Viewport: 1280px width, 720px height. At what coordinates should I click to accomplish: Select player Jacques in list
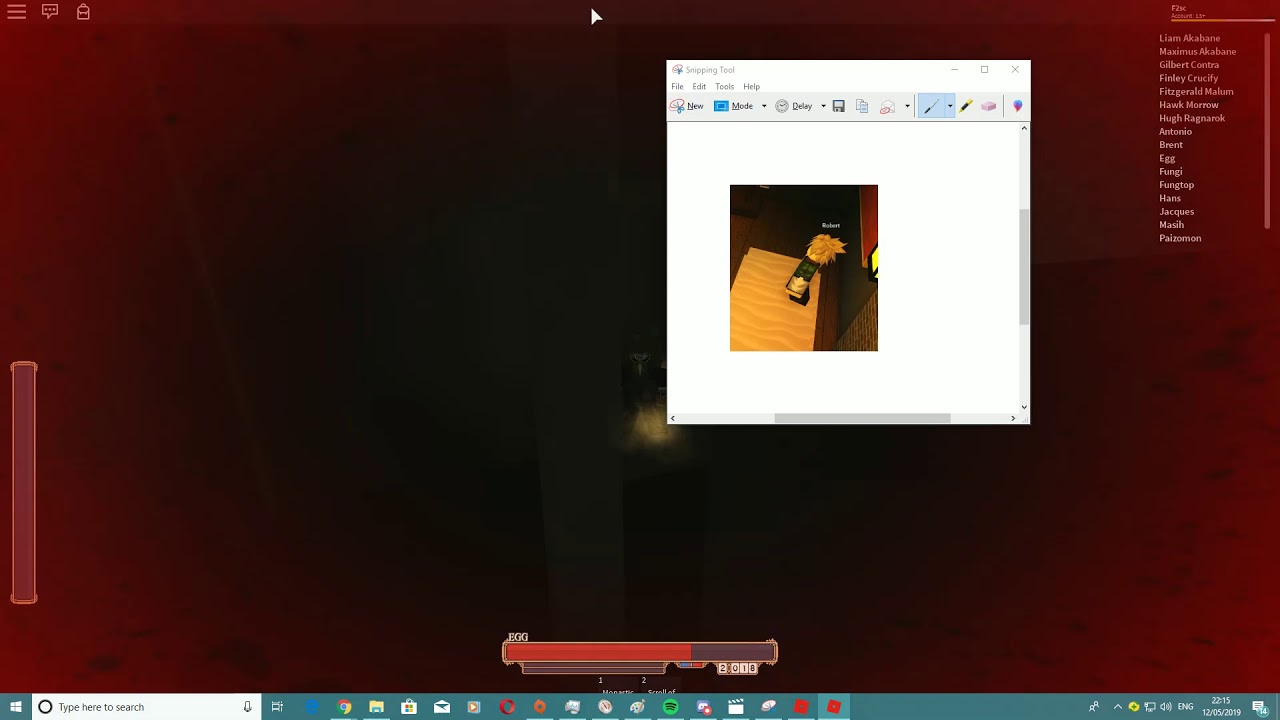1176,211
